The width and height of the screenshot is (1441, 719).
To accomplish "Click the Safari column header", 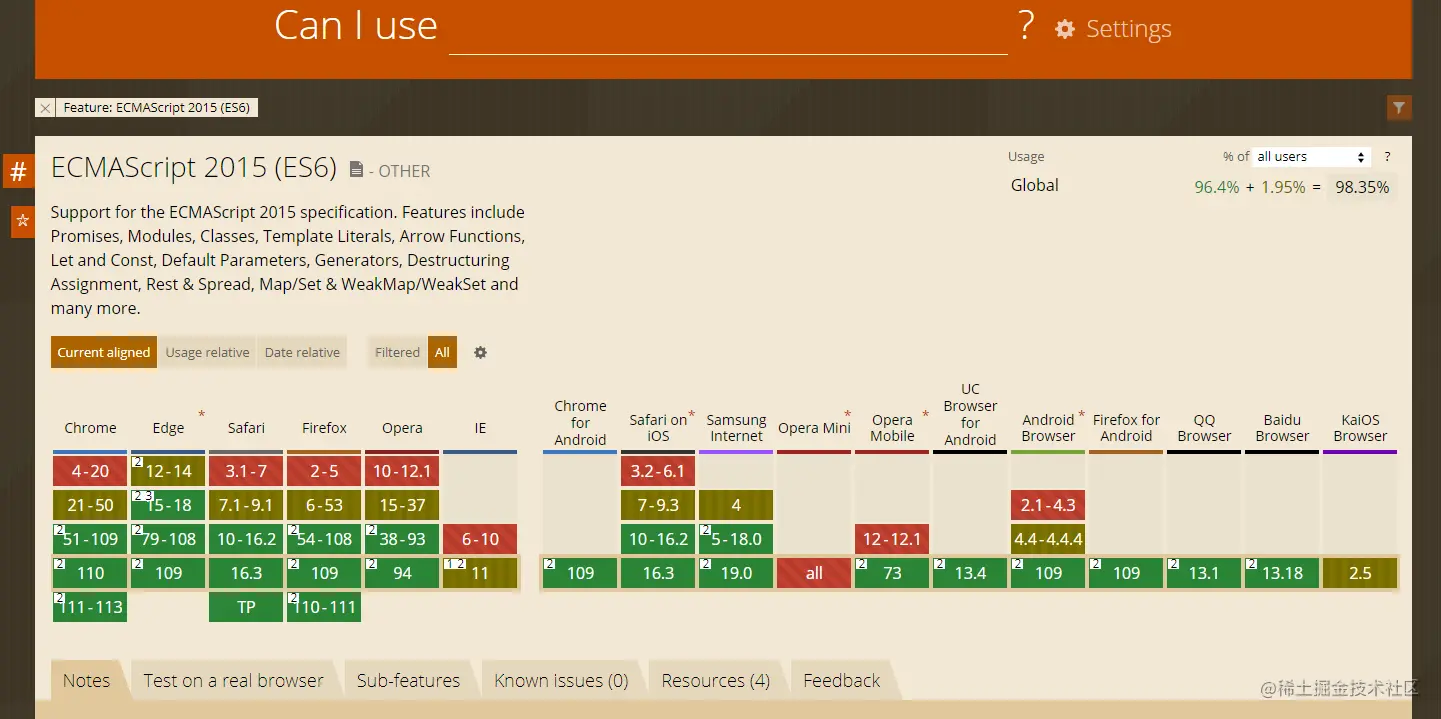I will point(246,428).
